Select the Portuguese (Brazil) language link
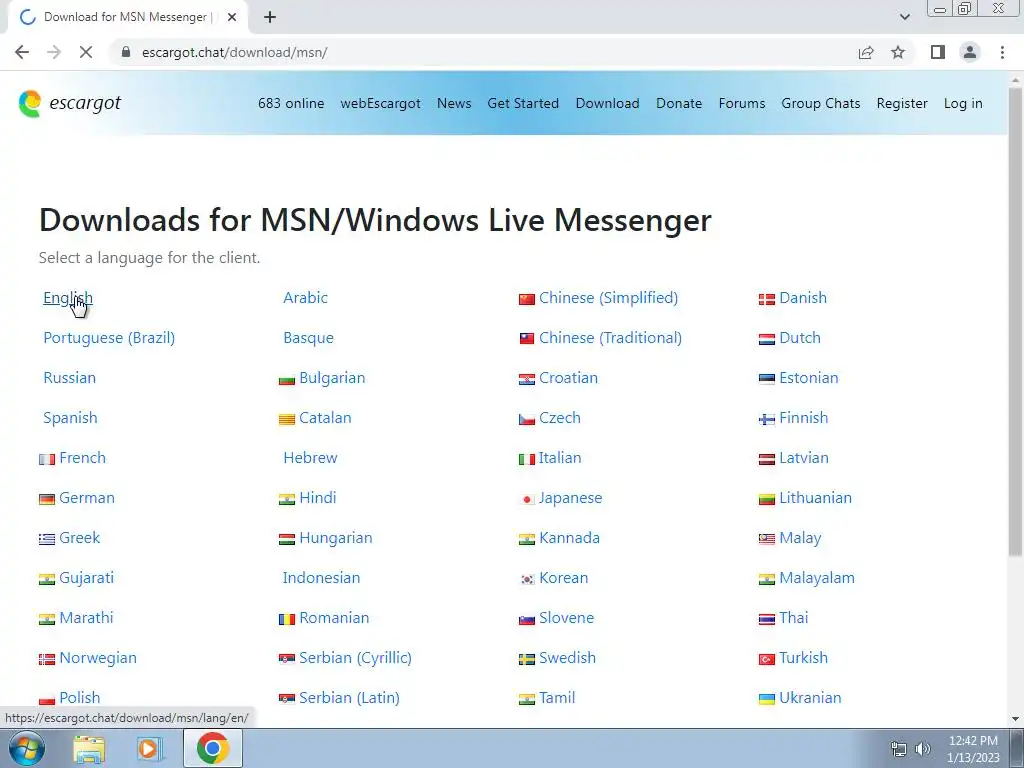Screen dimensions: 1024x768 pyautogui.click(x=109, y=338)
